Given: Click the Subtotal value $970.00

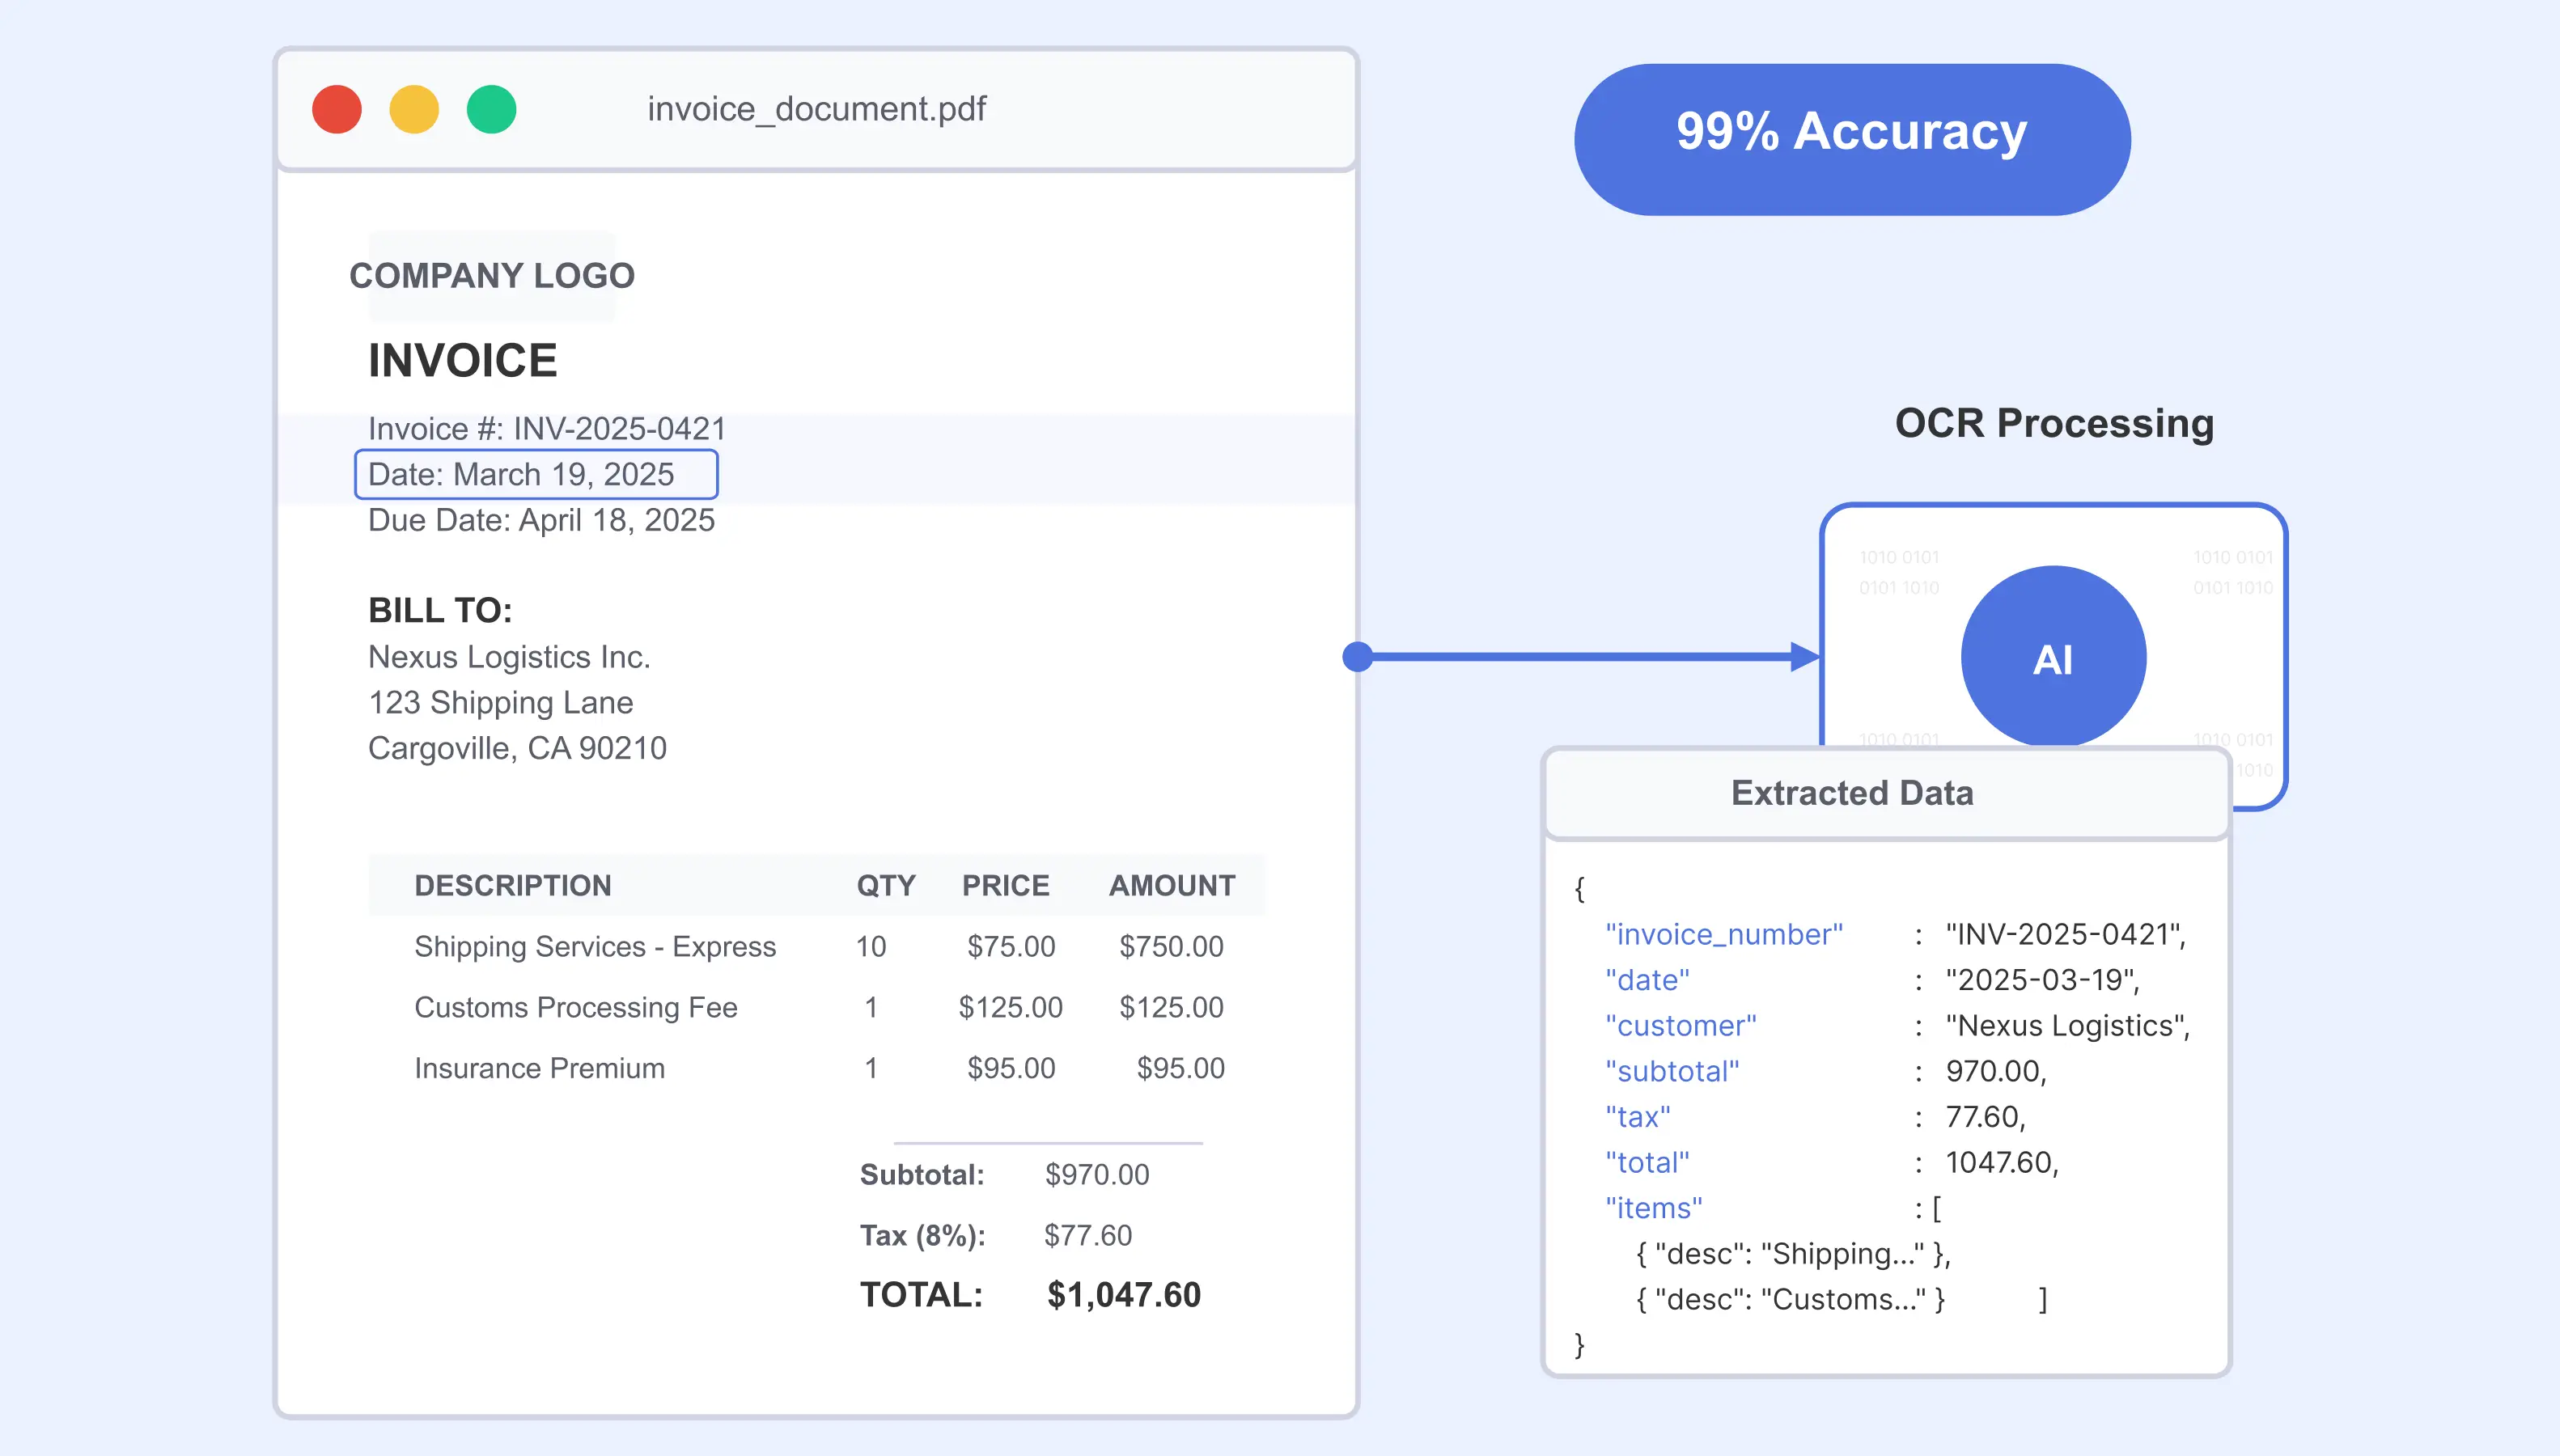Looking at the screenshot, I should click(1097, 1174).
